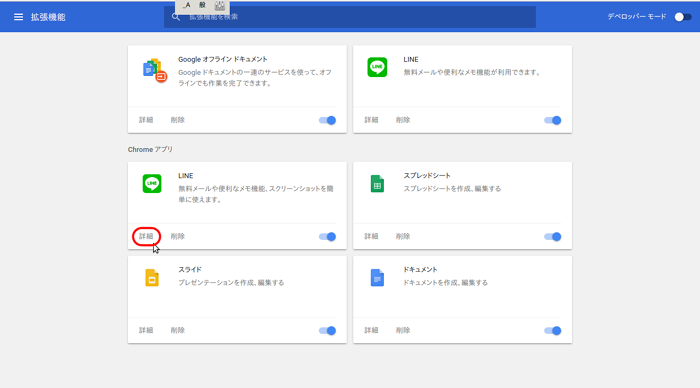Disable the ドキュメント app toggle
Image resolution: width=700 pixels, height=388 pixels.
coord(553,330)
